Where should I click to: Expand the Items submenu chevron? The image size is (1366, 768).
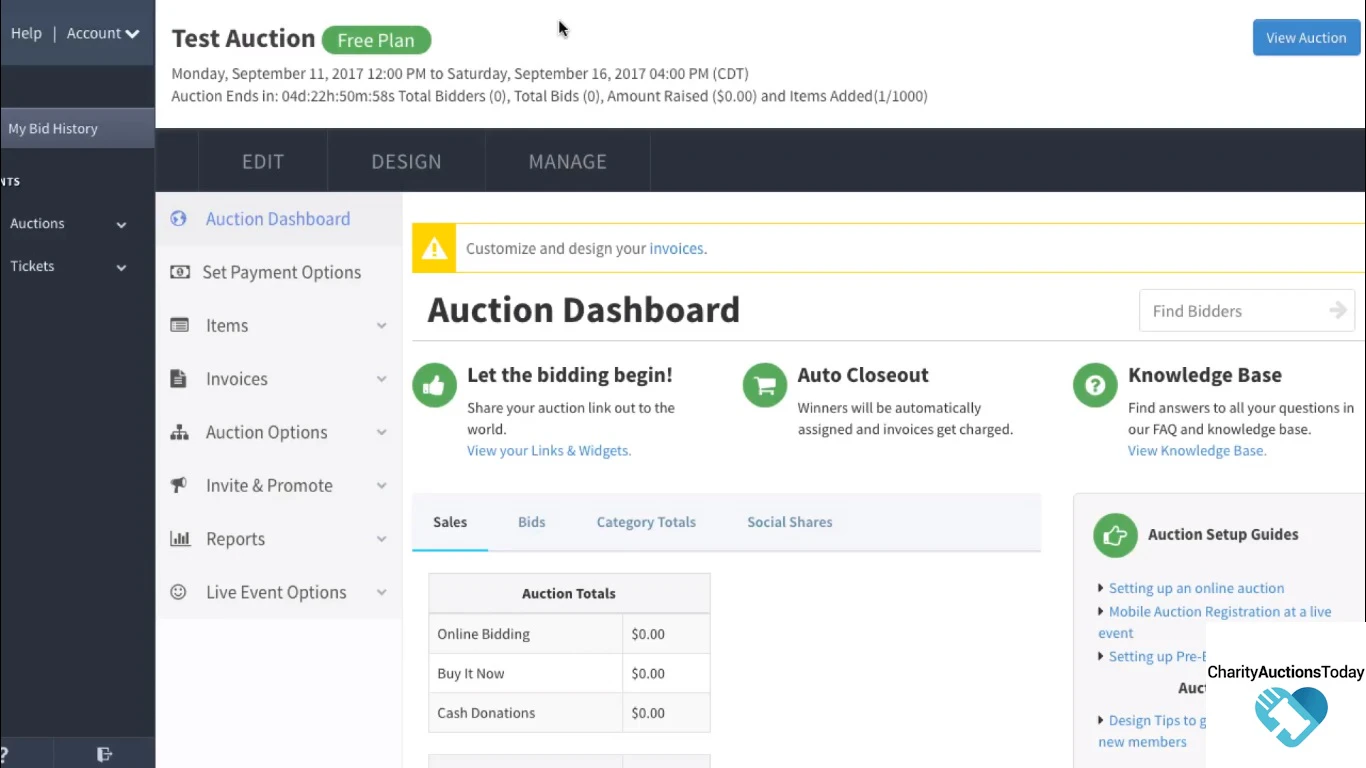point(381,326)
